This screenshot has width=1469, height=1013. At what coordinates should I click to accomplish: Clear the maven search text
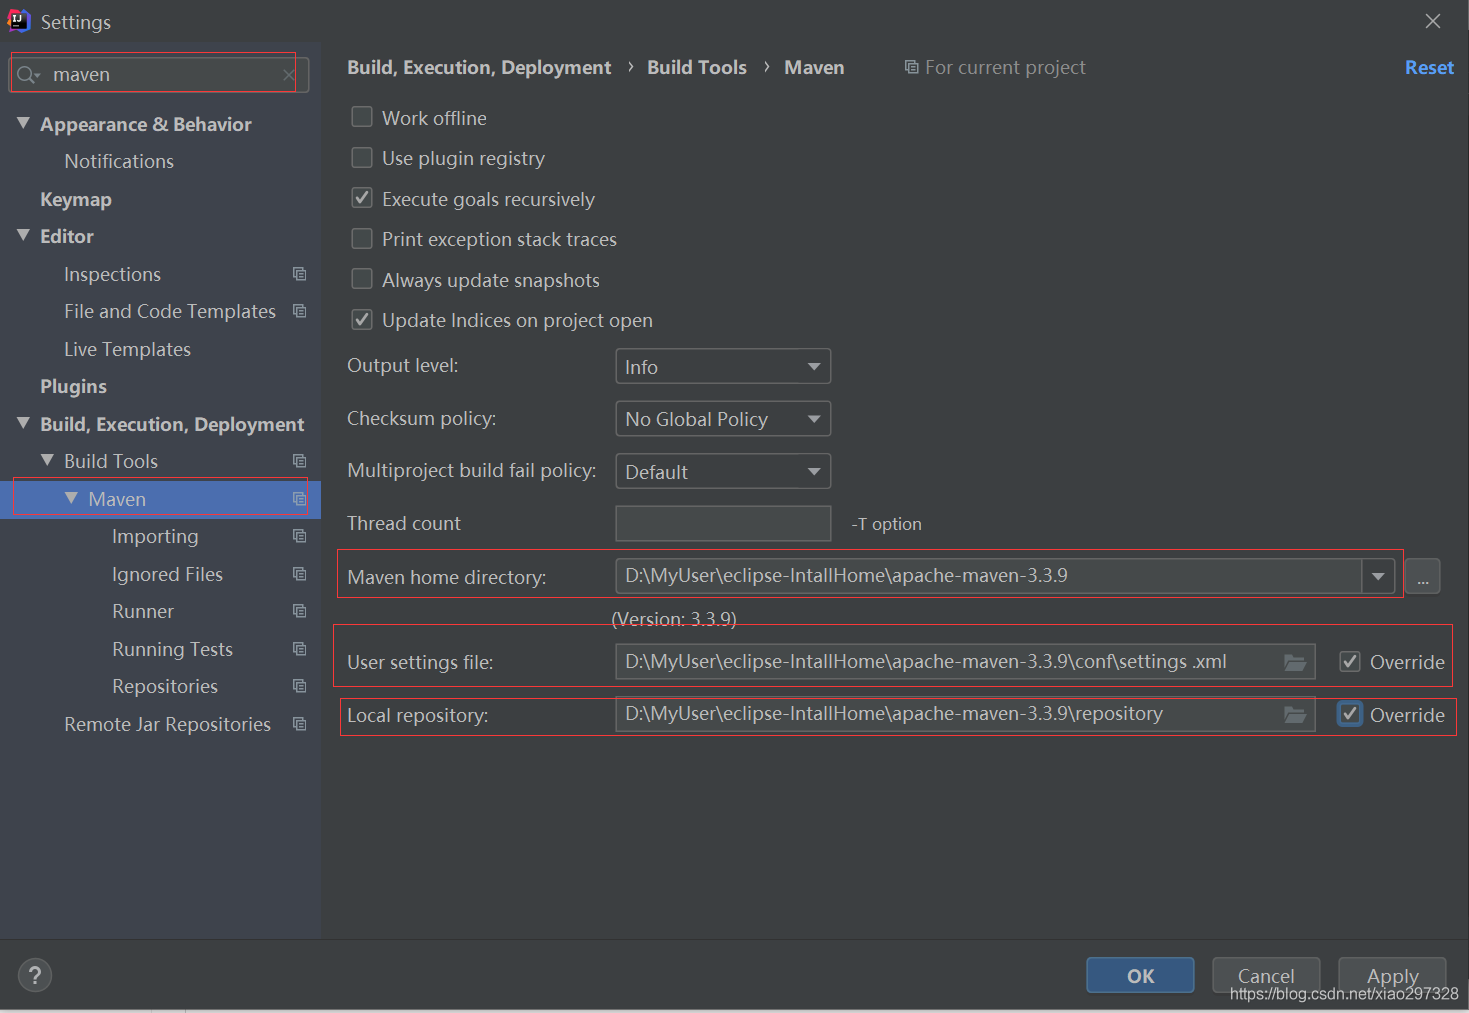click(x=289, y=75)
